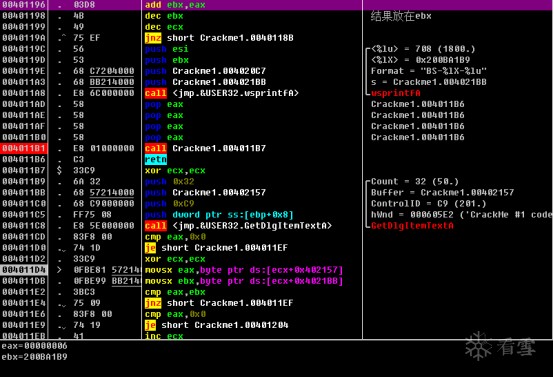This screenshot has height=377, width=554.
Task: Click the comment '结果放在ebx'
Action: pos(401,16)
